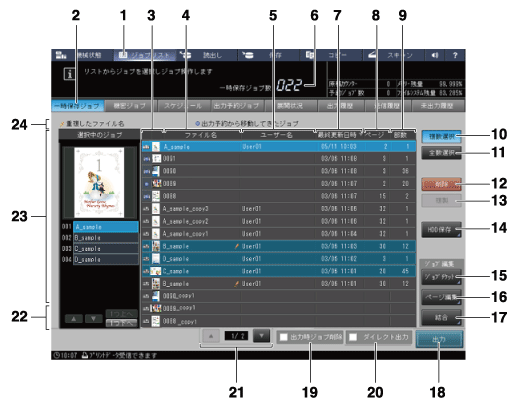This screenshot has width=517, height=399.
Task: Go to previous list page with up arrow
Action: coord(211,336)
